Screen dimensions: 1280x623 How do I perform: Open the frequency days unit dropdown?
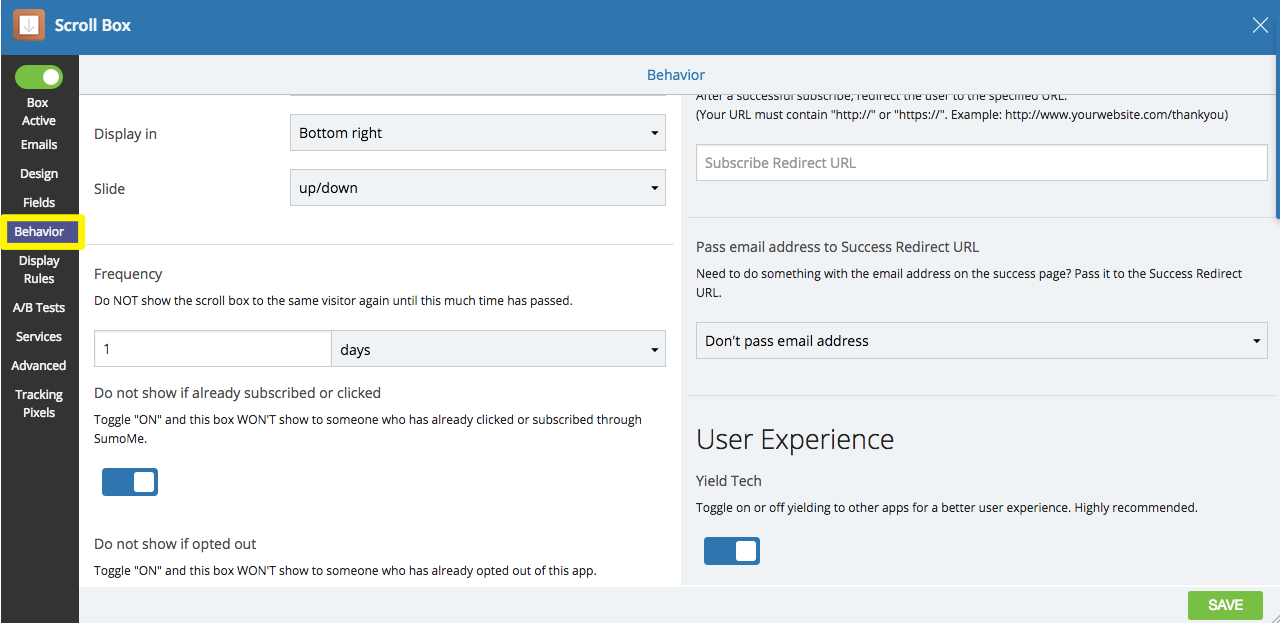498,350
